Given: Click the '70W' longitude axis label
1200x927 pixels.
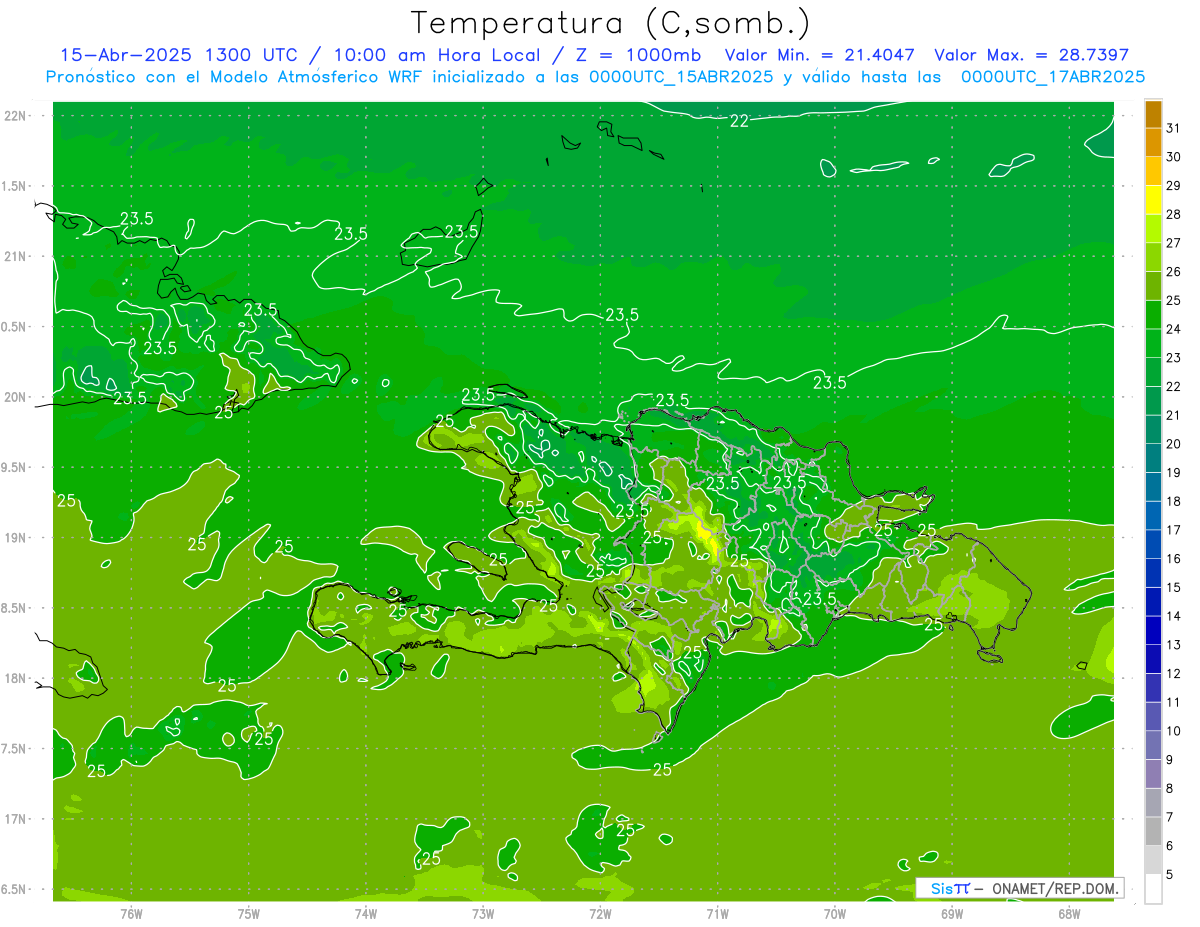Looking at the screenshot, I should click(x=835, y=913).
